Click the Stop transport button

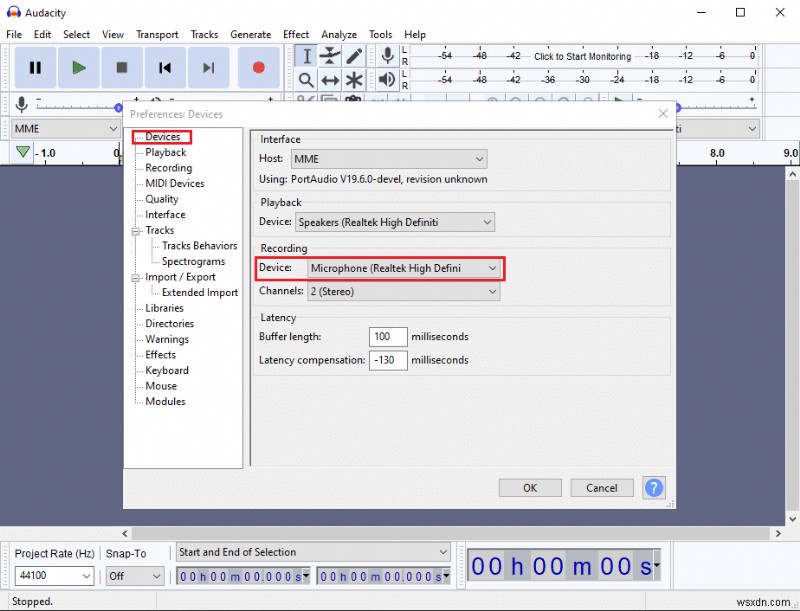point(122,68)
